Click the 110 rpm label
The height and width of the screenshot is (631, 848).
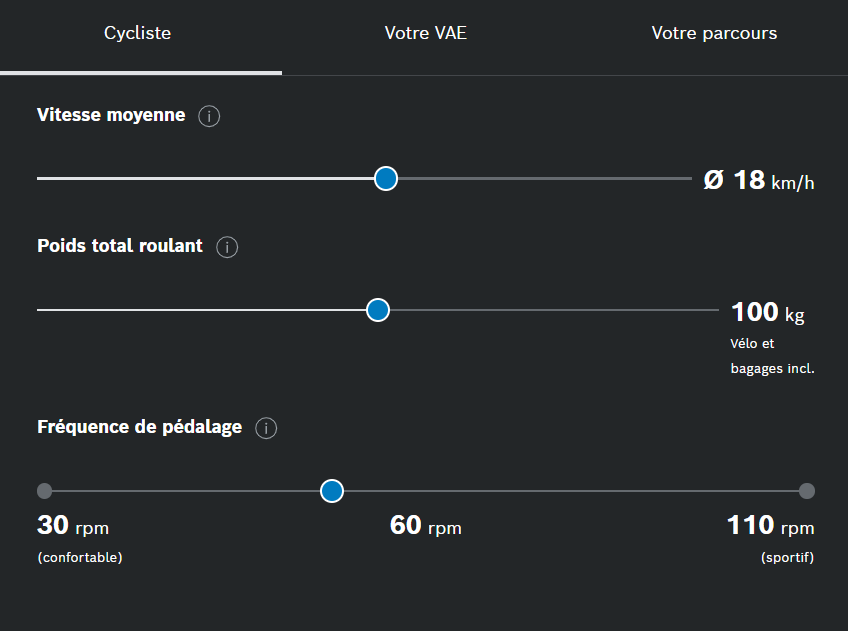pyautogui.click(x=771, y=525)
